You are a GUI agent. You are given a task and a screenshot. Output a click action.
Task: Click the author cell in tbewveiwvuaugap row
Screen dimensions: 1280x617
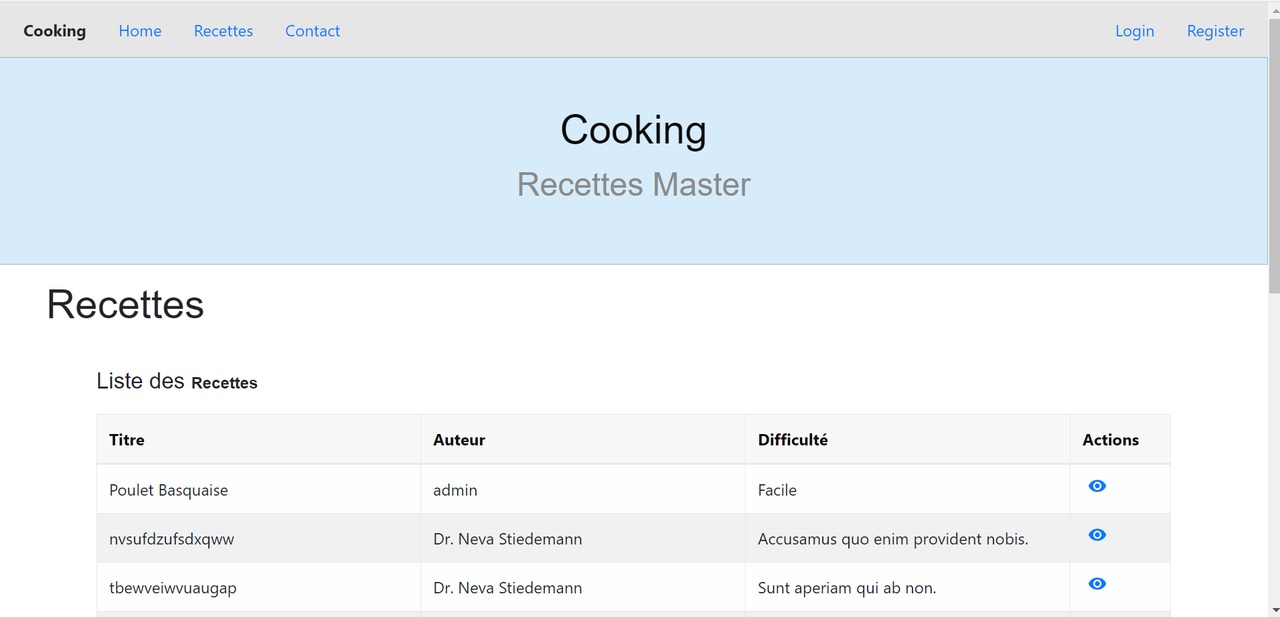click(583, 588)
